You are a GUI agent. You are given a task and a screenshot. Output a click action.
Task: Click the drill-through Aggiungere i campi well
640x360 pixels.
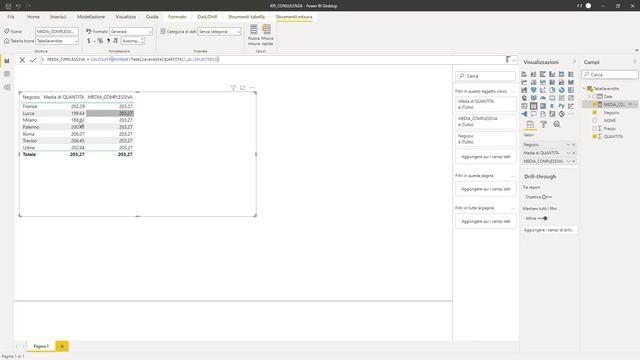coord(549,230)
